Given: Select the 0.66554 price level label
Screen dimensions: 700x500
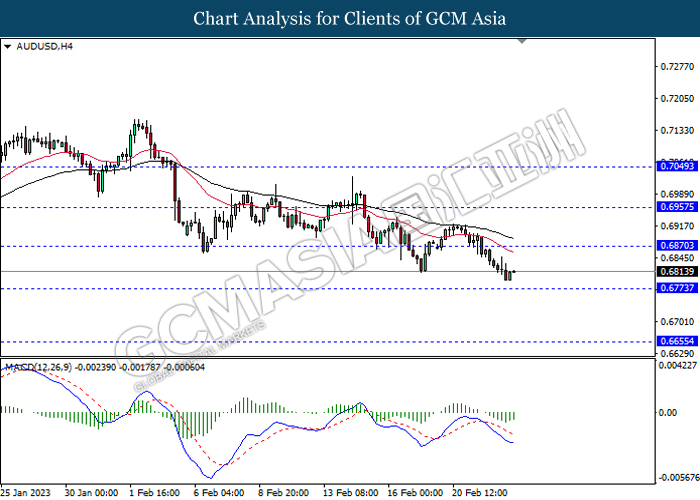Looking at the screenshot, I should (677, 341).
